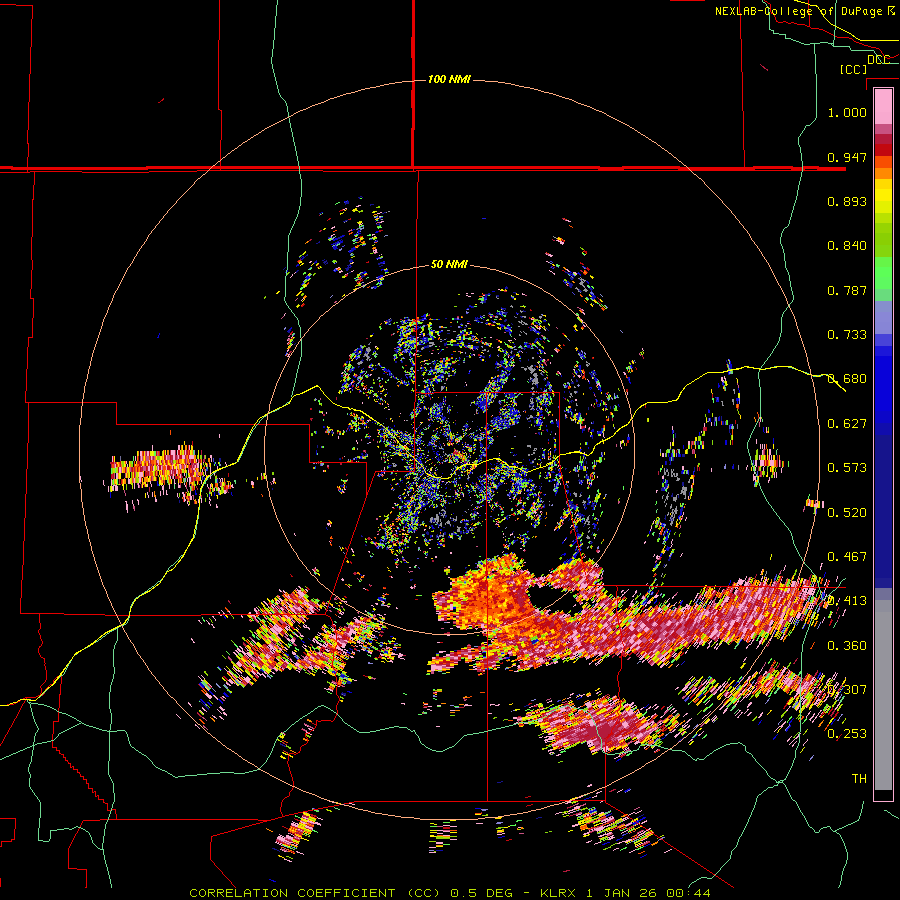Viewport: 900px width, 900px height.
Task: Click the 00:44 timestamp in the caption
Action: pos(689,893)
